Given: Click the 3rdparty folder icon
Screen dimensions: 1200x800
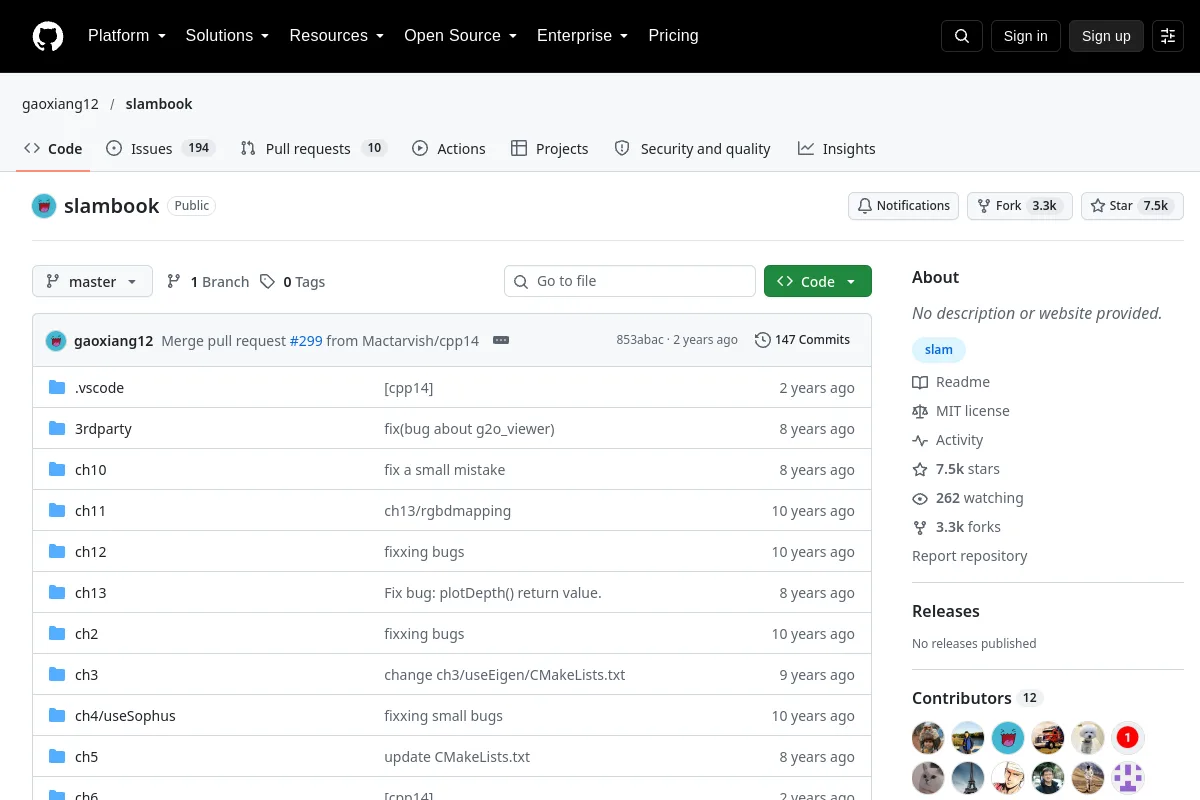Looking at the screenshot, I should pos(57,429).
